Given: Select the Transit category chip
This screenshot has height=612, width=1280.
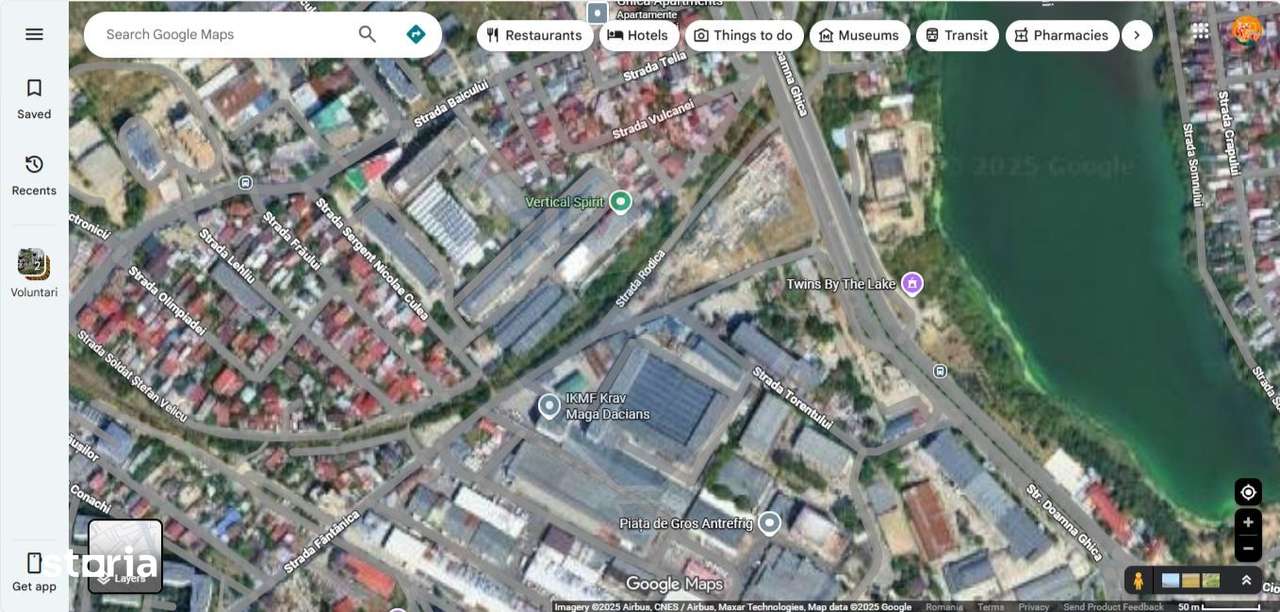Looking at the screenshot, I should click(957, 35).
